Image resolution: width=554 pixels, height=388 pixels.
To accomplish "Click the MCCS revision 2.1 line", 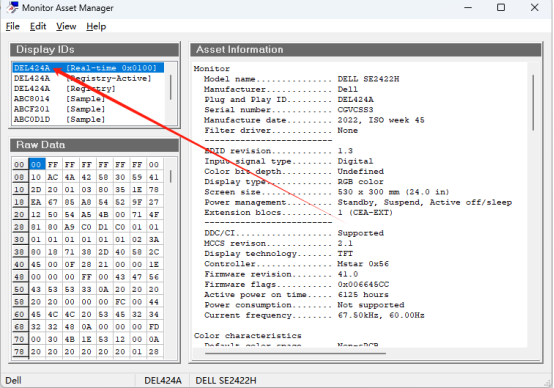I will (x=278, y=243).
